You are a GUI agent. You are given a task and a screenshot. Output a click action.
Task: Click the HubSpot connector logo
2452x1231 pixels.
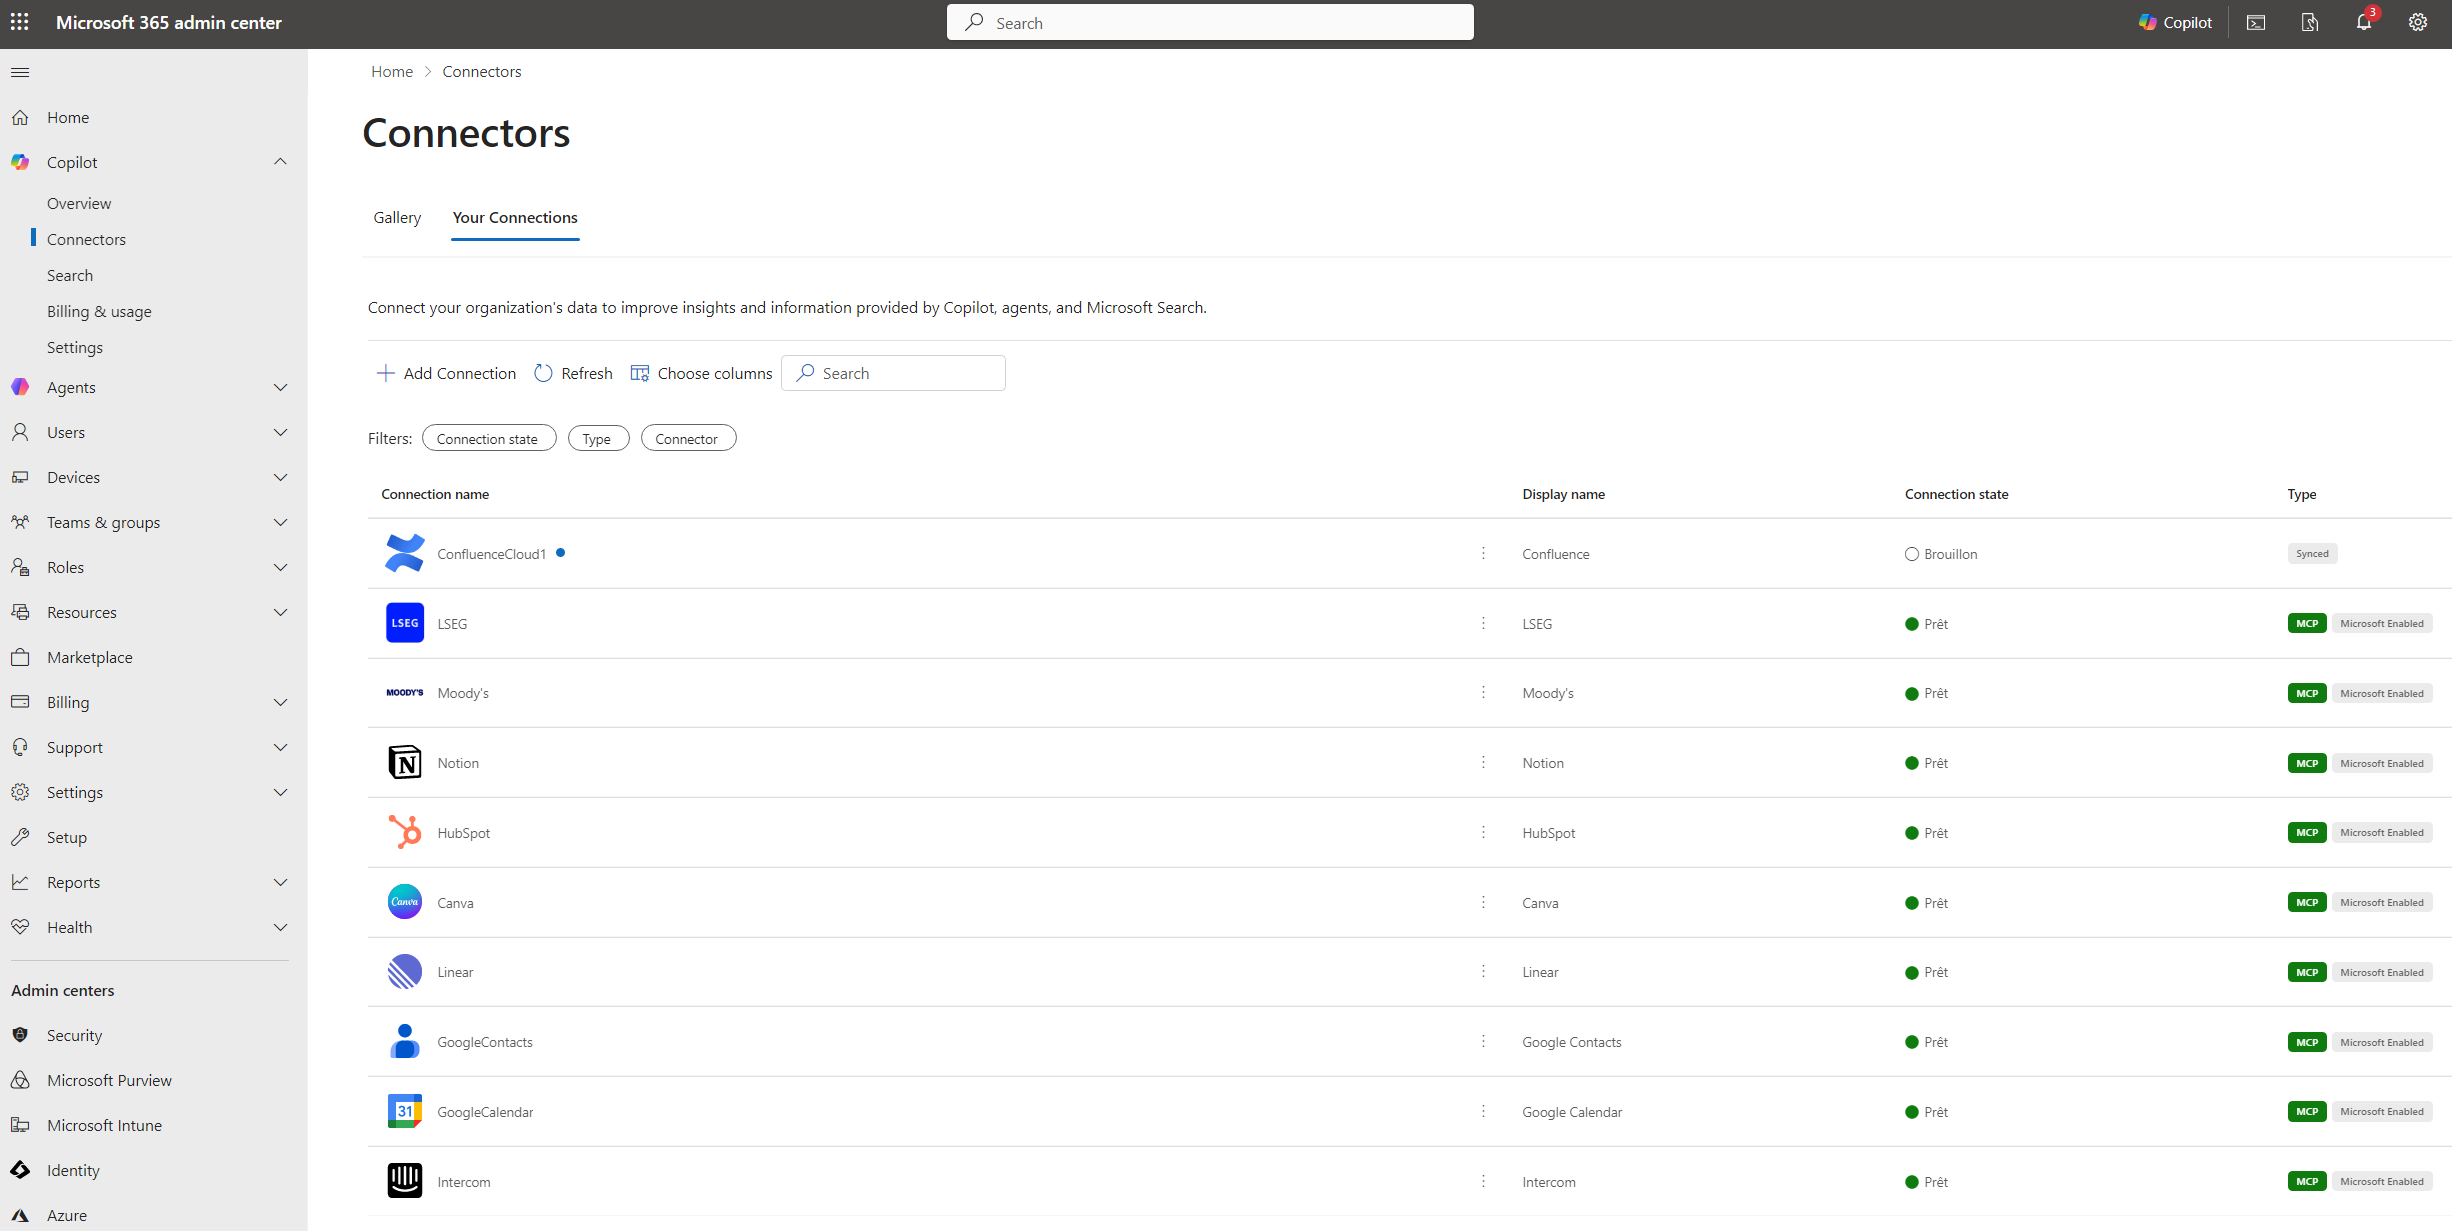pyautogui.click(x=404, y=832)
